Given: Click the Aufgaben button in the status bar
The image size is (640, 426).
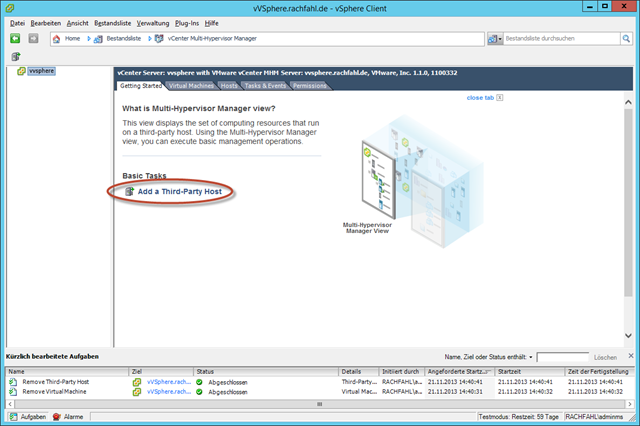Looking at the screenshot, I should pyautogui.click(x=28, y=417).
